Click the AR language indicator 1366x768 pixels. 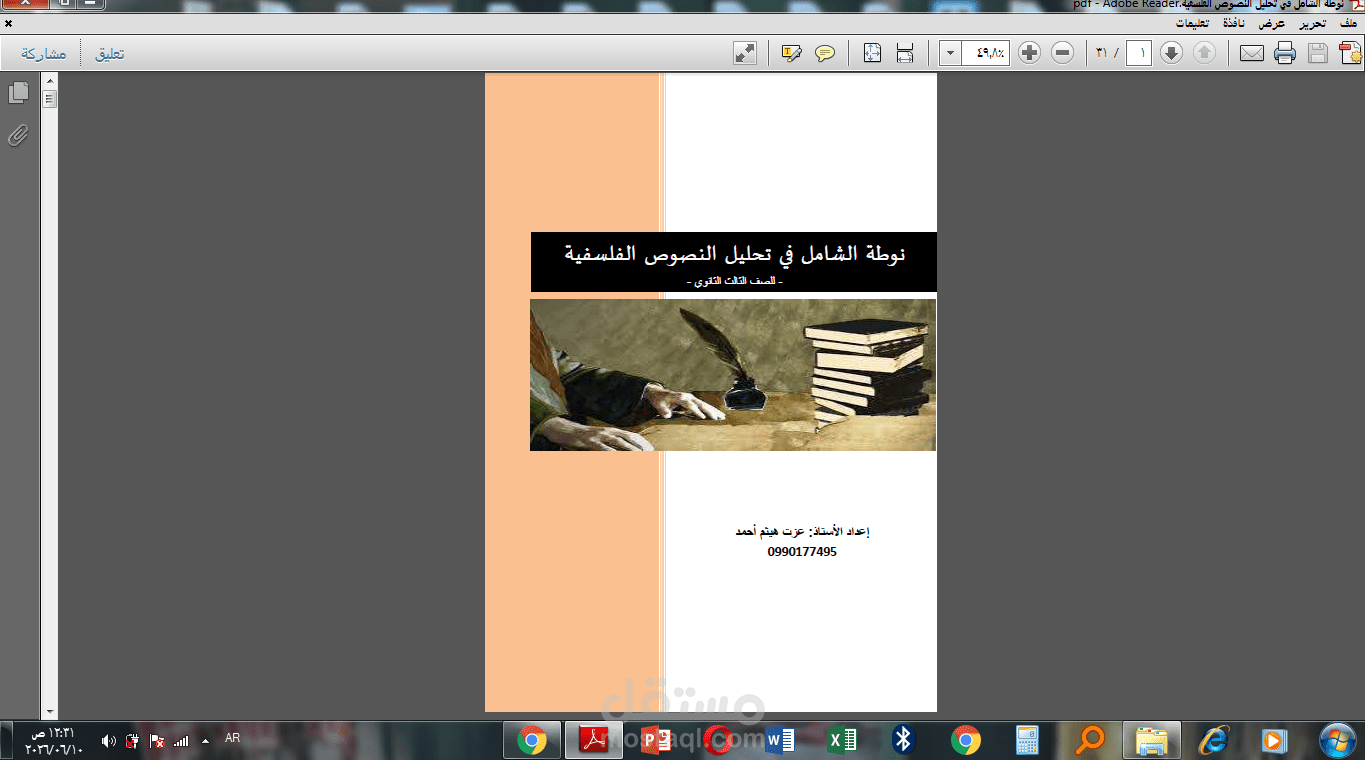pos(233,738)
